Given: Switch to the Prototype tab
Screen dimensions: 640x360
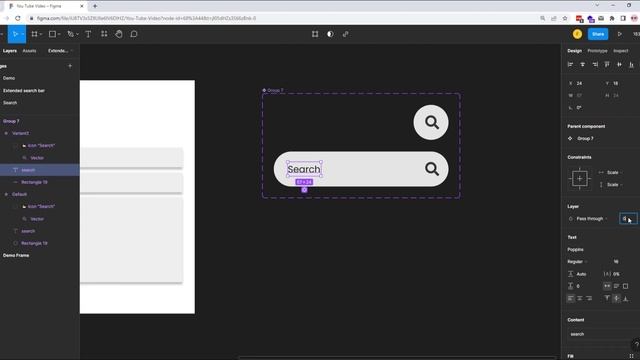Looking at the screenshot, I should (597, 51).
